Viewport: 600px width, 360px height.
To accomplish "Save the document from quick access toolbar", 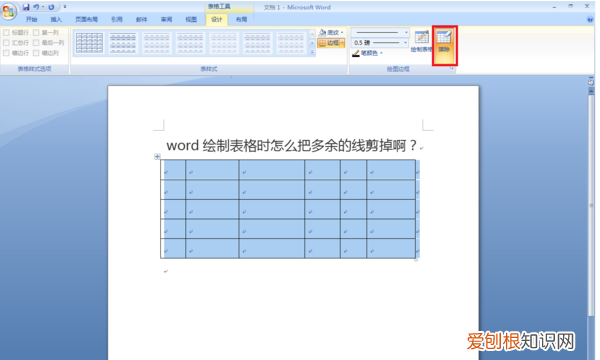I will [26, 7].
